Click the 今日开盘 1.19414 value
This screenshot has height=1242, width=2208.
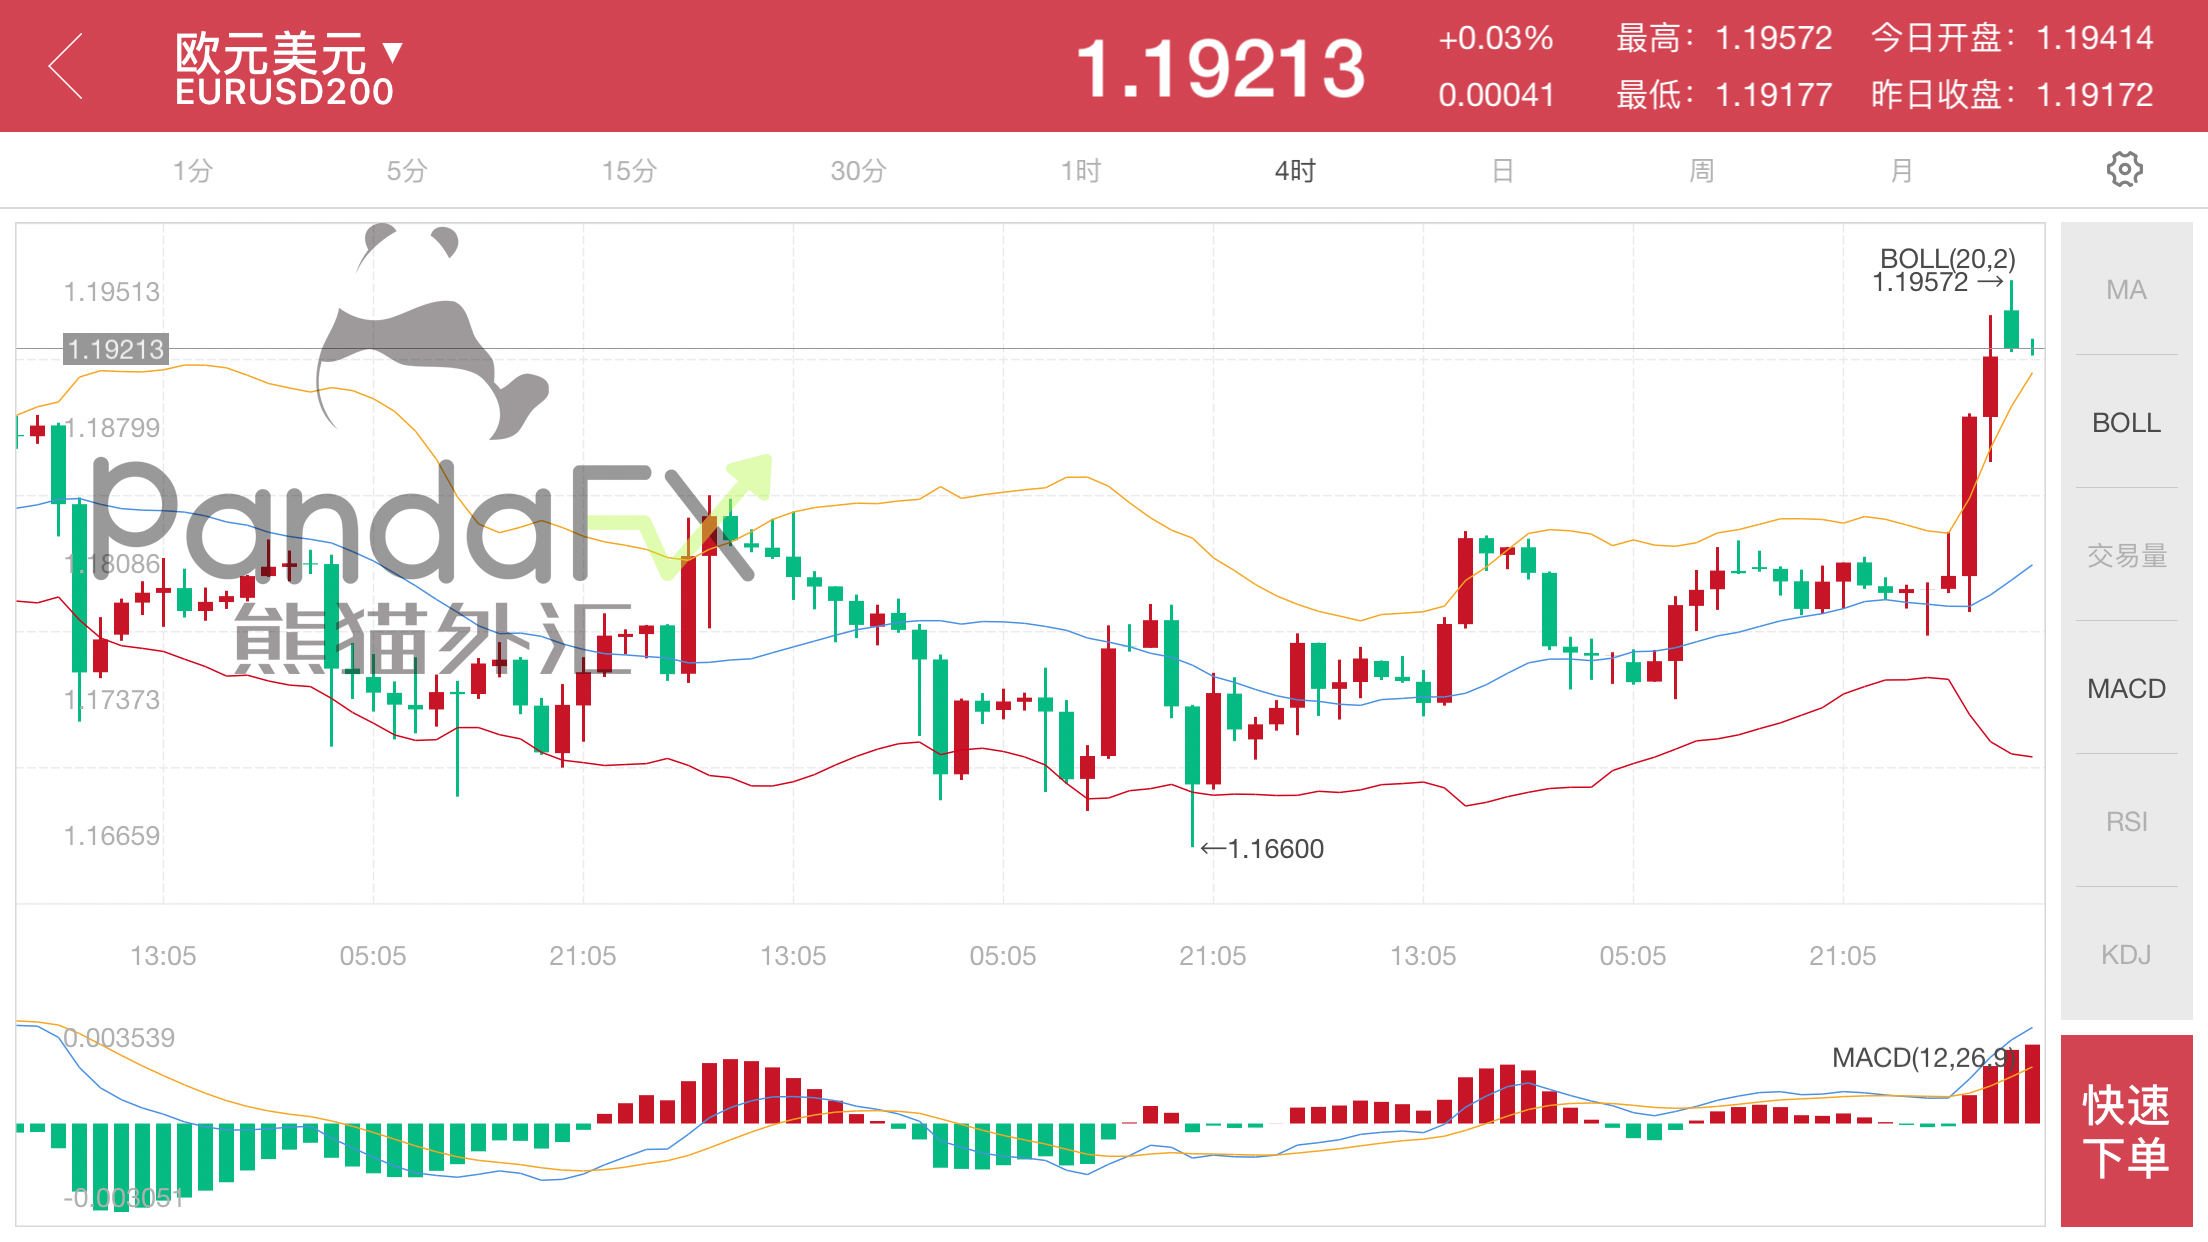click(2095, 38)
